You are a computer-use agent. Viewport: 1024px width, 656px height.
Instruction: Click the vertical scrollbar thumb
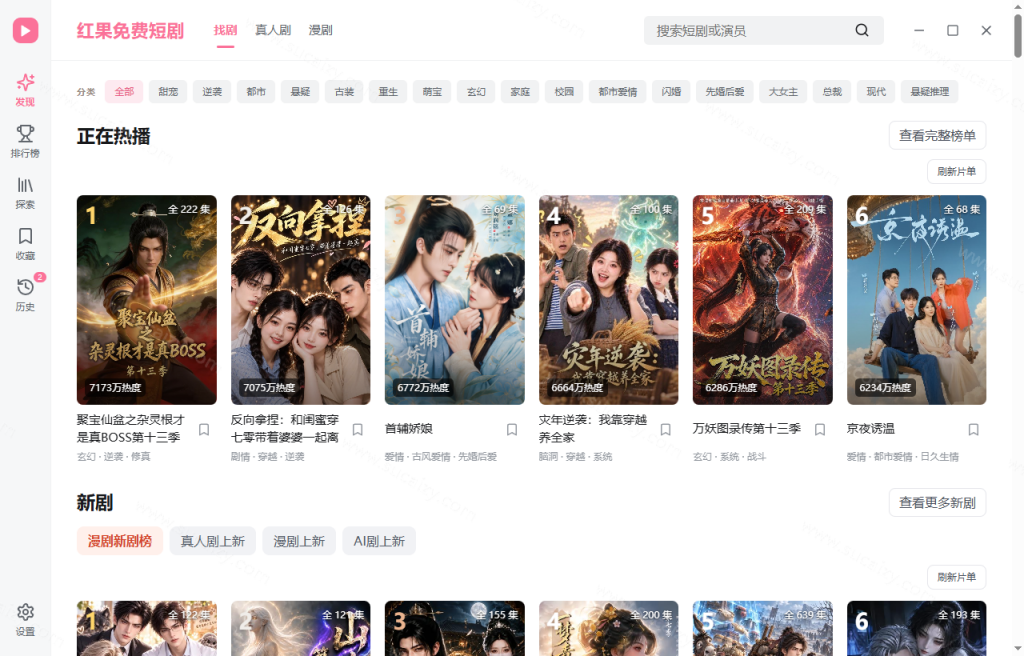1017,36
